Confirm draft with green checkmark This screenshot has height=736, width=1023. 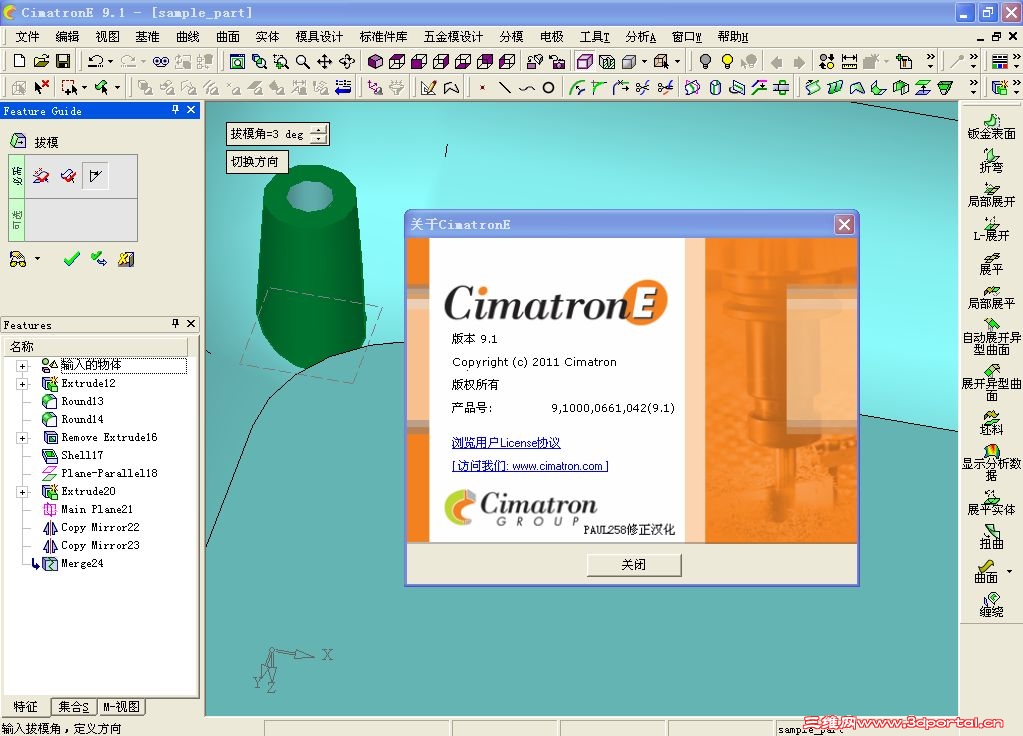coord(72,259)
